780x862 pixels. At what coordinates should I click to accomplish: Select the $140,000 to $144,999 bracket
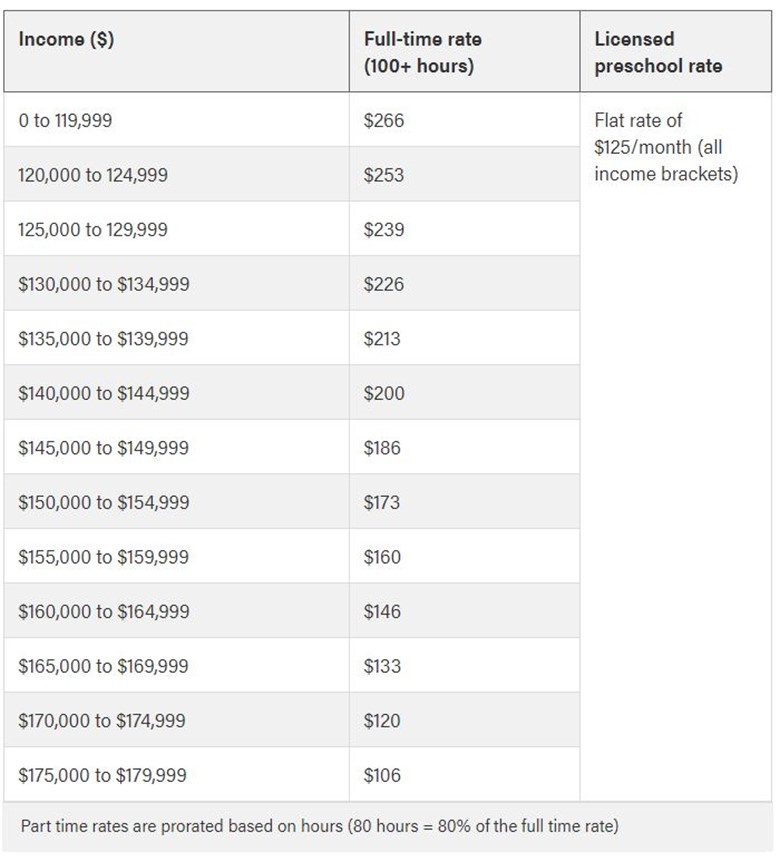pyautogui.click(x=104, y=393)
